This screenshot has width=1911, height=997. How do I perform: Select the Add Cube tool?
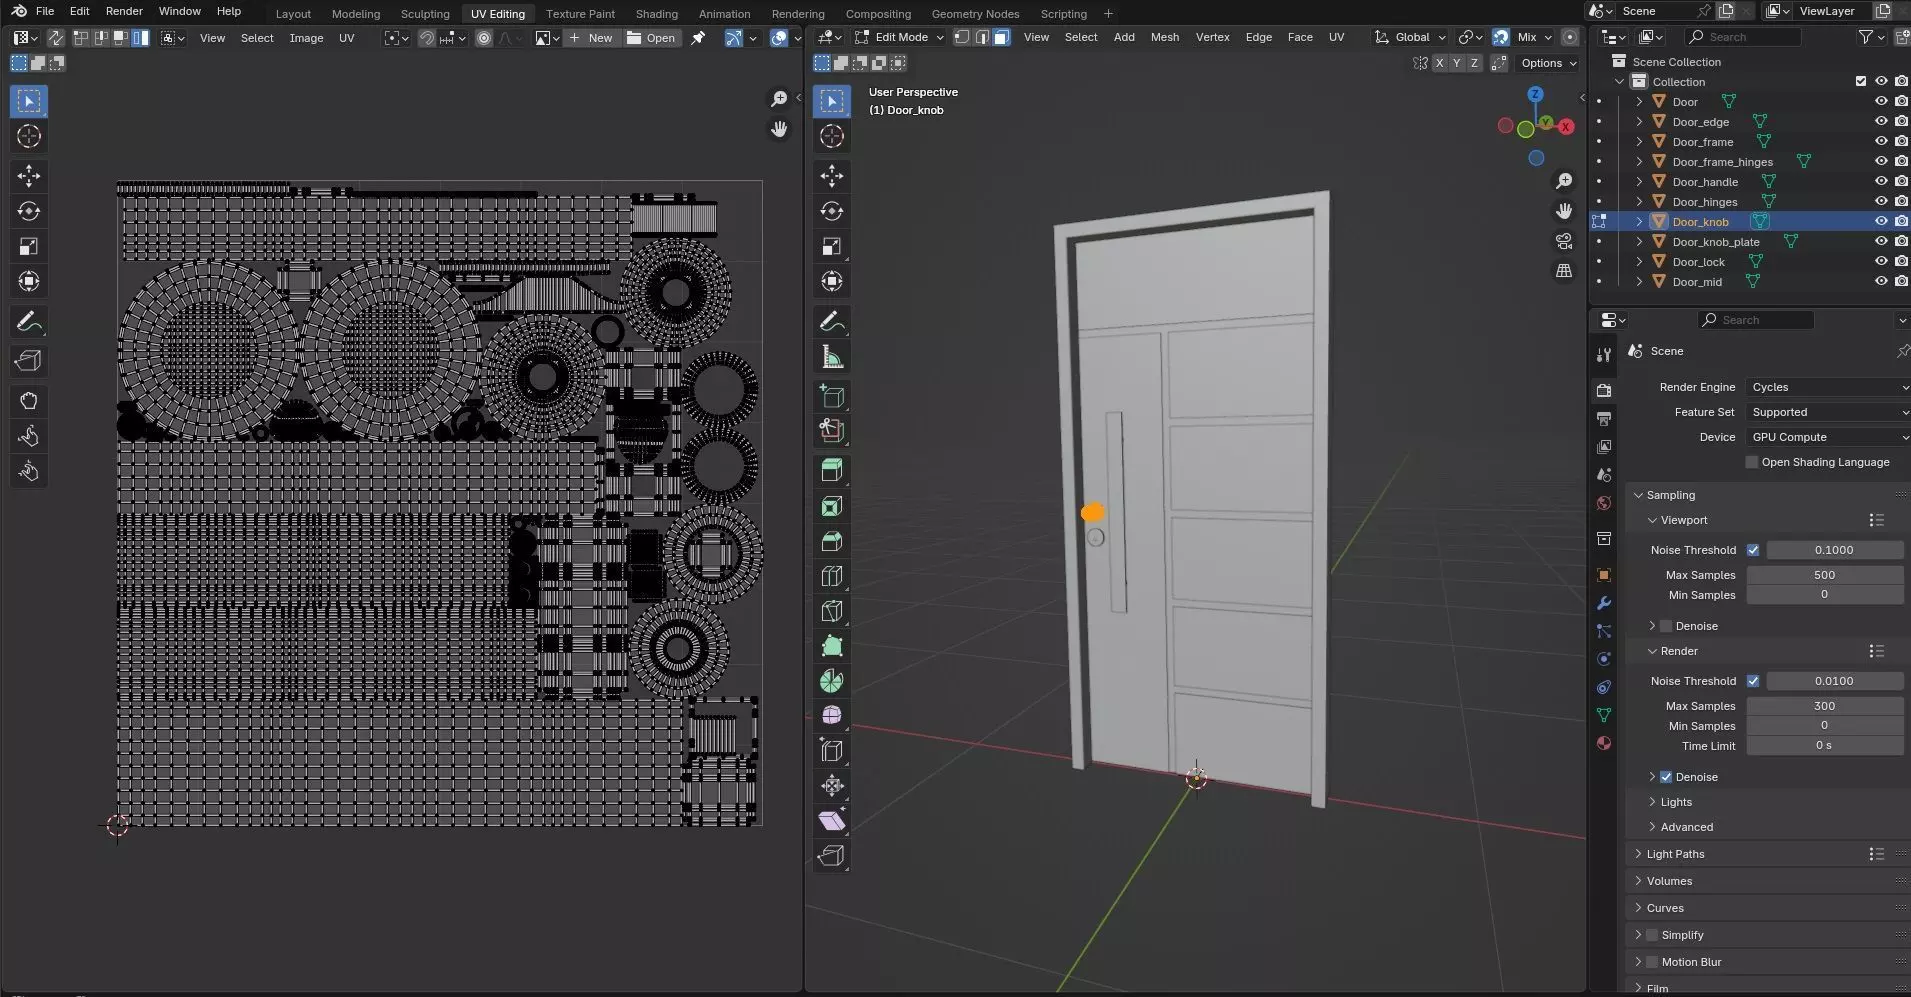(x=831, y=396)
